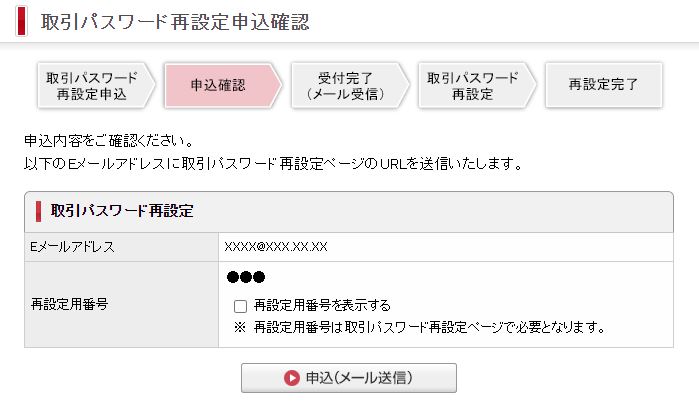The image size is (699, 418).
Task: Click the red marker in 取引パスワード再設定 section header
Action: (38, 211)
